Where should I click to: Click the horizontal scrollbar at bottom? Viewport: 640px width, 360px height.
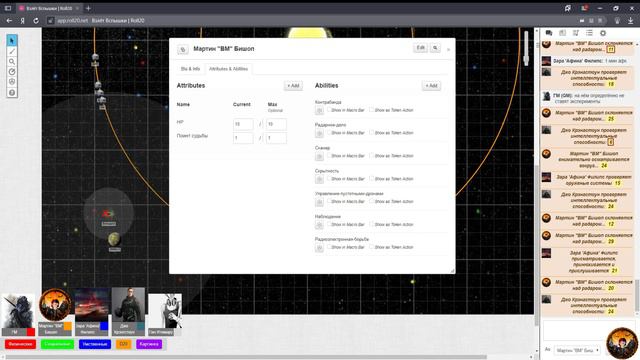245,357
